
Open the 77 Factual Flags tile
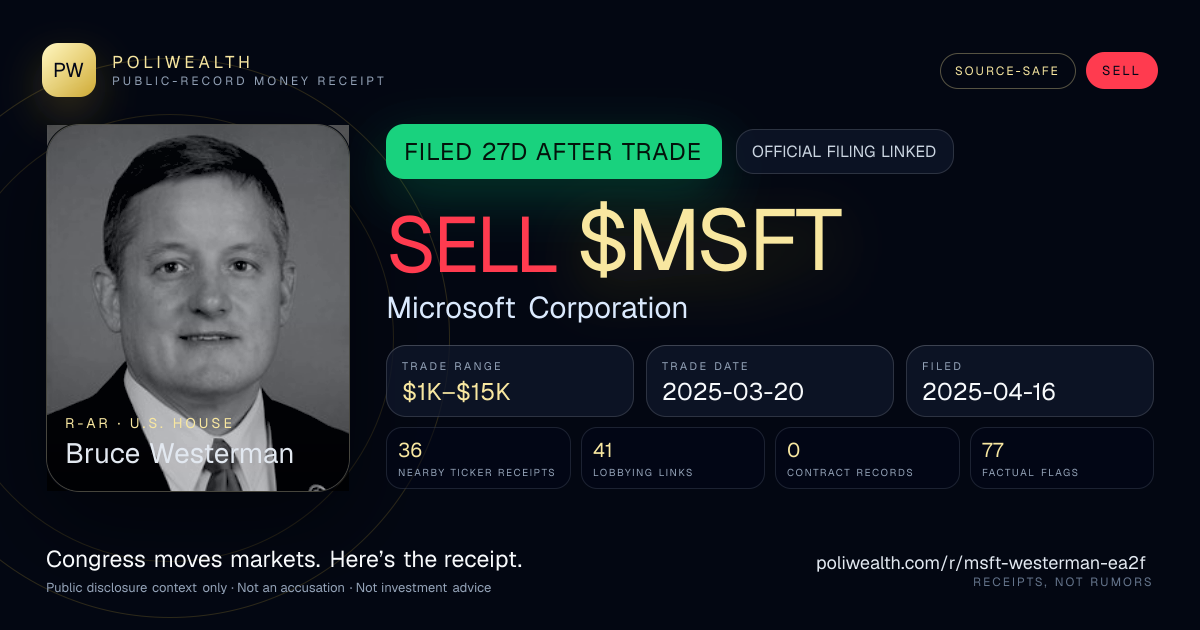1062,458
